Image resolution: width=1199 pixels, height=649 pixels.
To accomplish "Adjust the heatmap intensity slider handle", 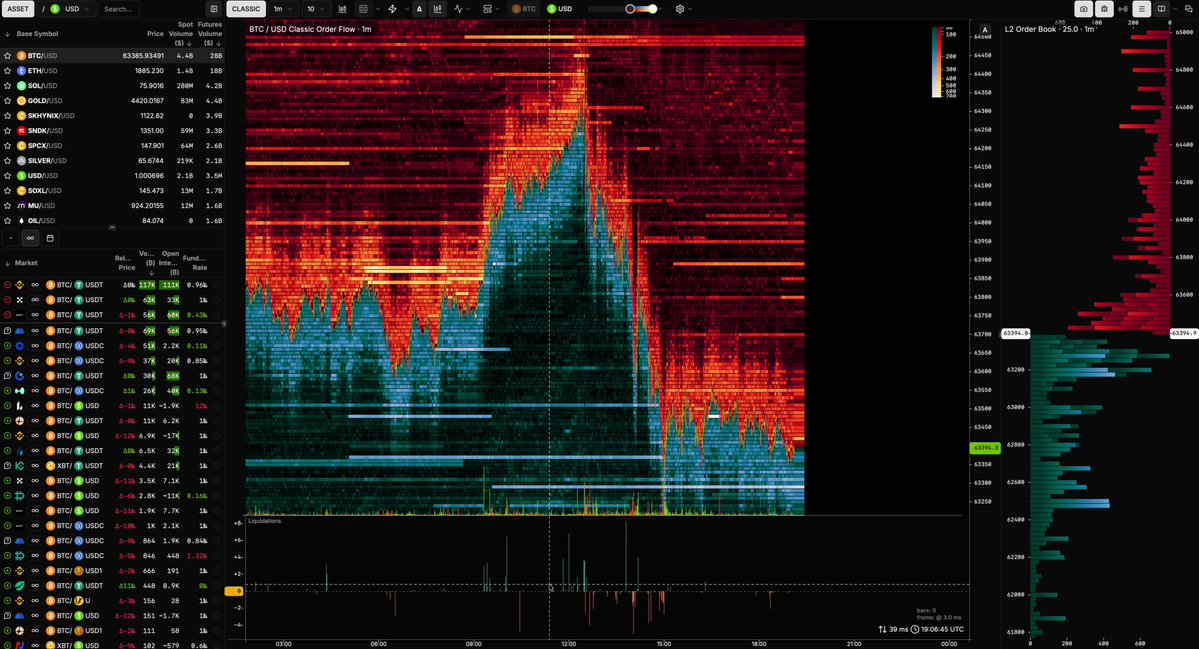I will point(631,9).
